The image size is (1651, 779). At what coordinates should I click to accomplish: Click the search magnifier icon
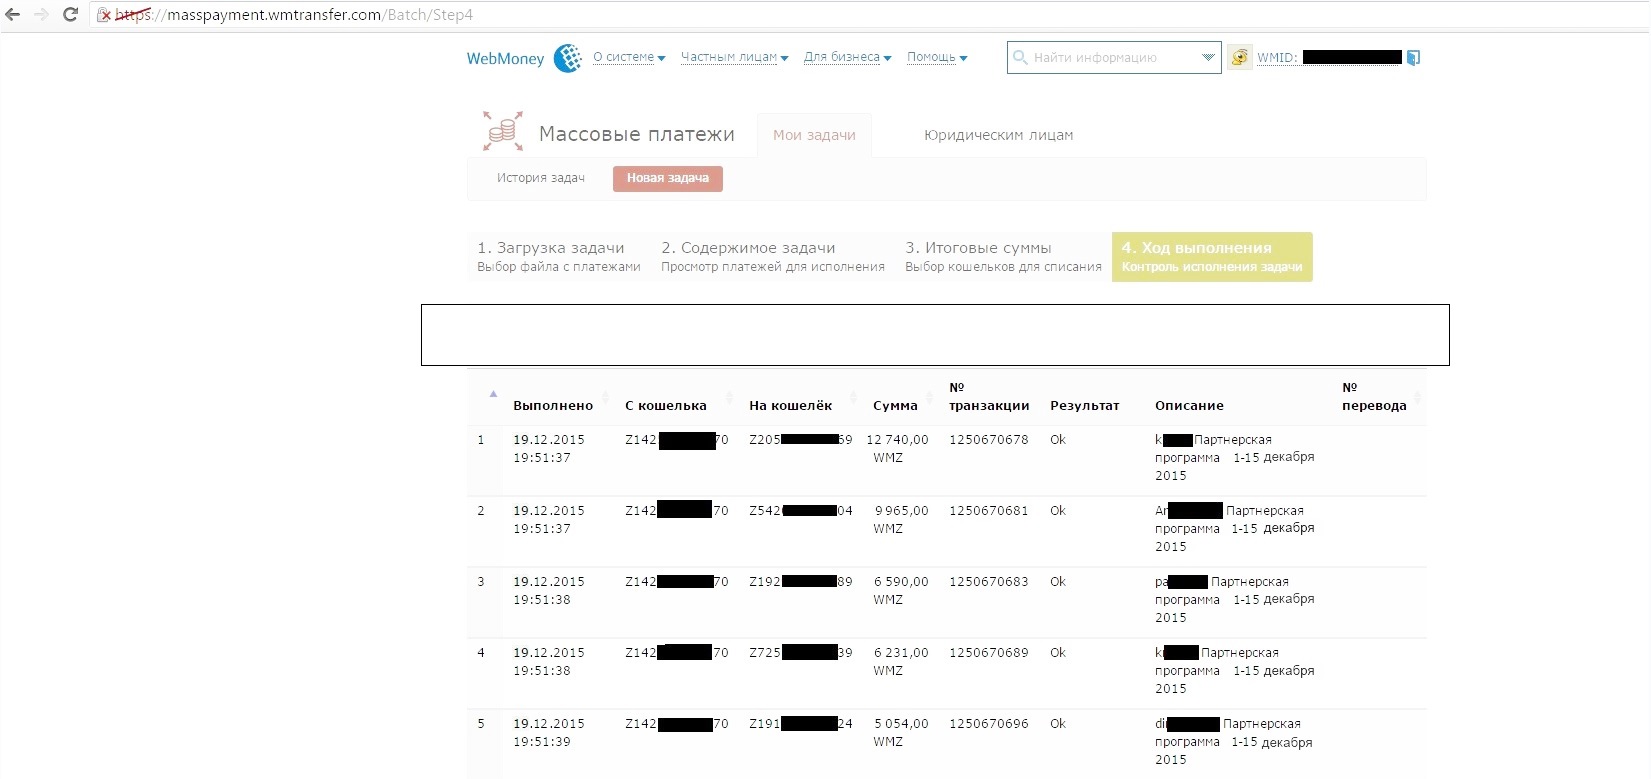pos(1020,58)
